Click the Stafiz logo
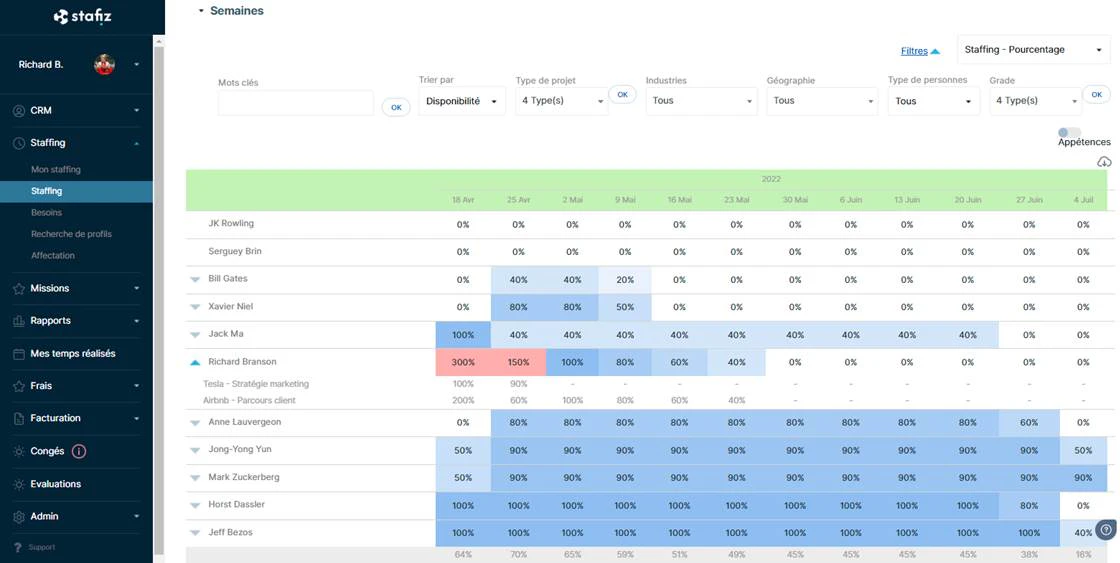Image resolution: width=1120 pixels, height=563 pixels. (82, 16)
